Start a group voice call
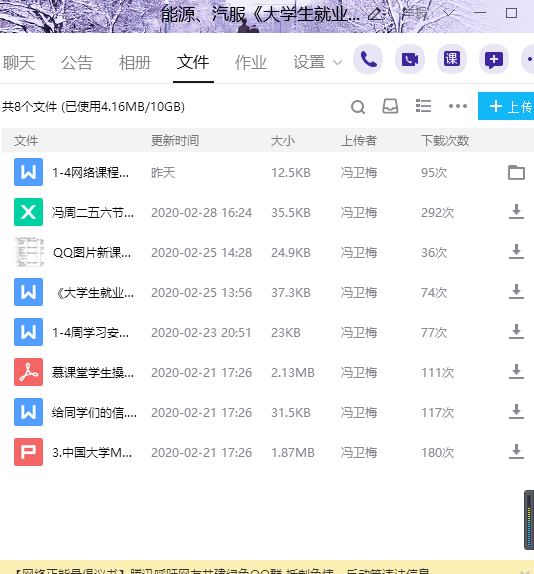Image resolution: width=534 pixels, height=574 pixels. point(368,59)
